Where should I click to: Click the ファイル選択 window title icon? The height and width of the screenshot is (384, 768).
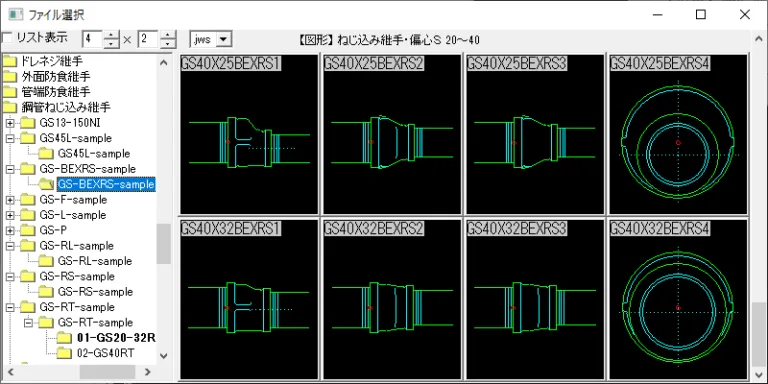point(16,14)
